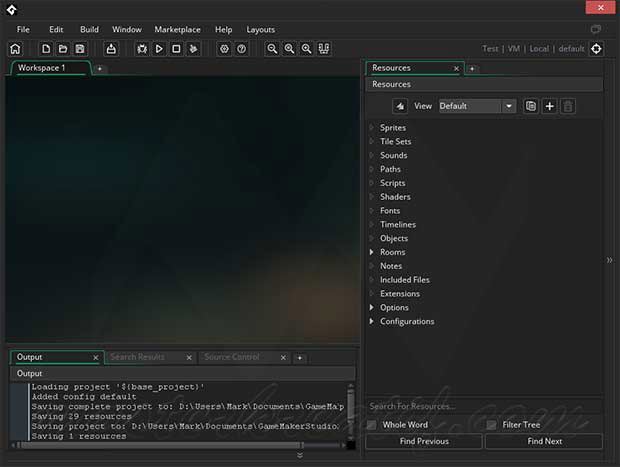This screenshot has height=467, width=620.
Task: Open Game Options gear icon
Action: tap(224, 49)
